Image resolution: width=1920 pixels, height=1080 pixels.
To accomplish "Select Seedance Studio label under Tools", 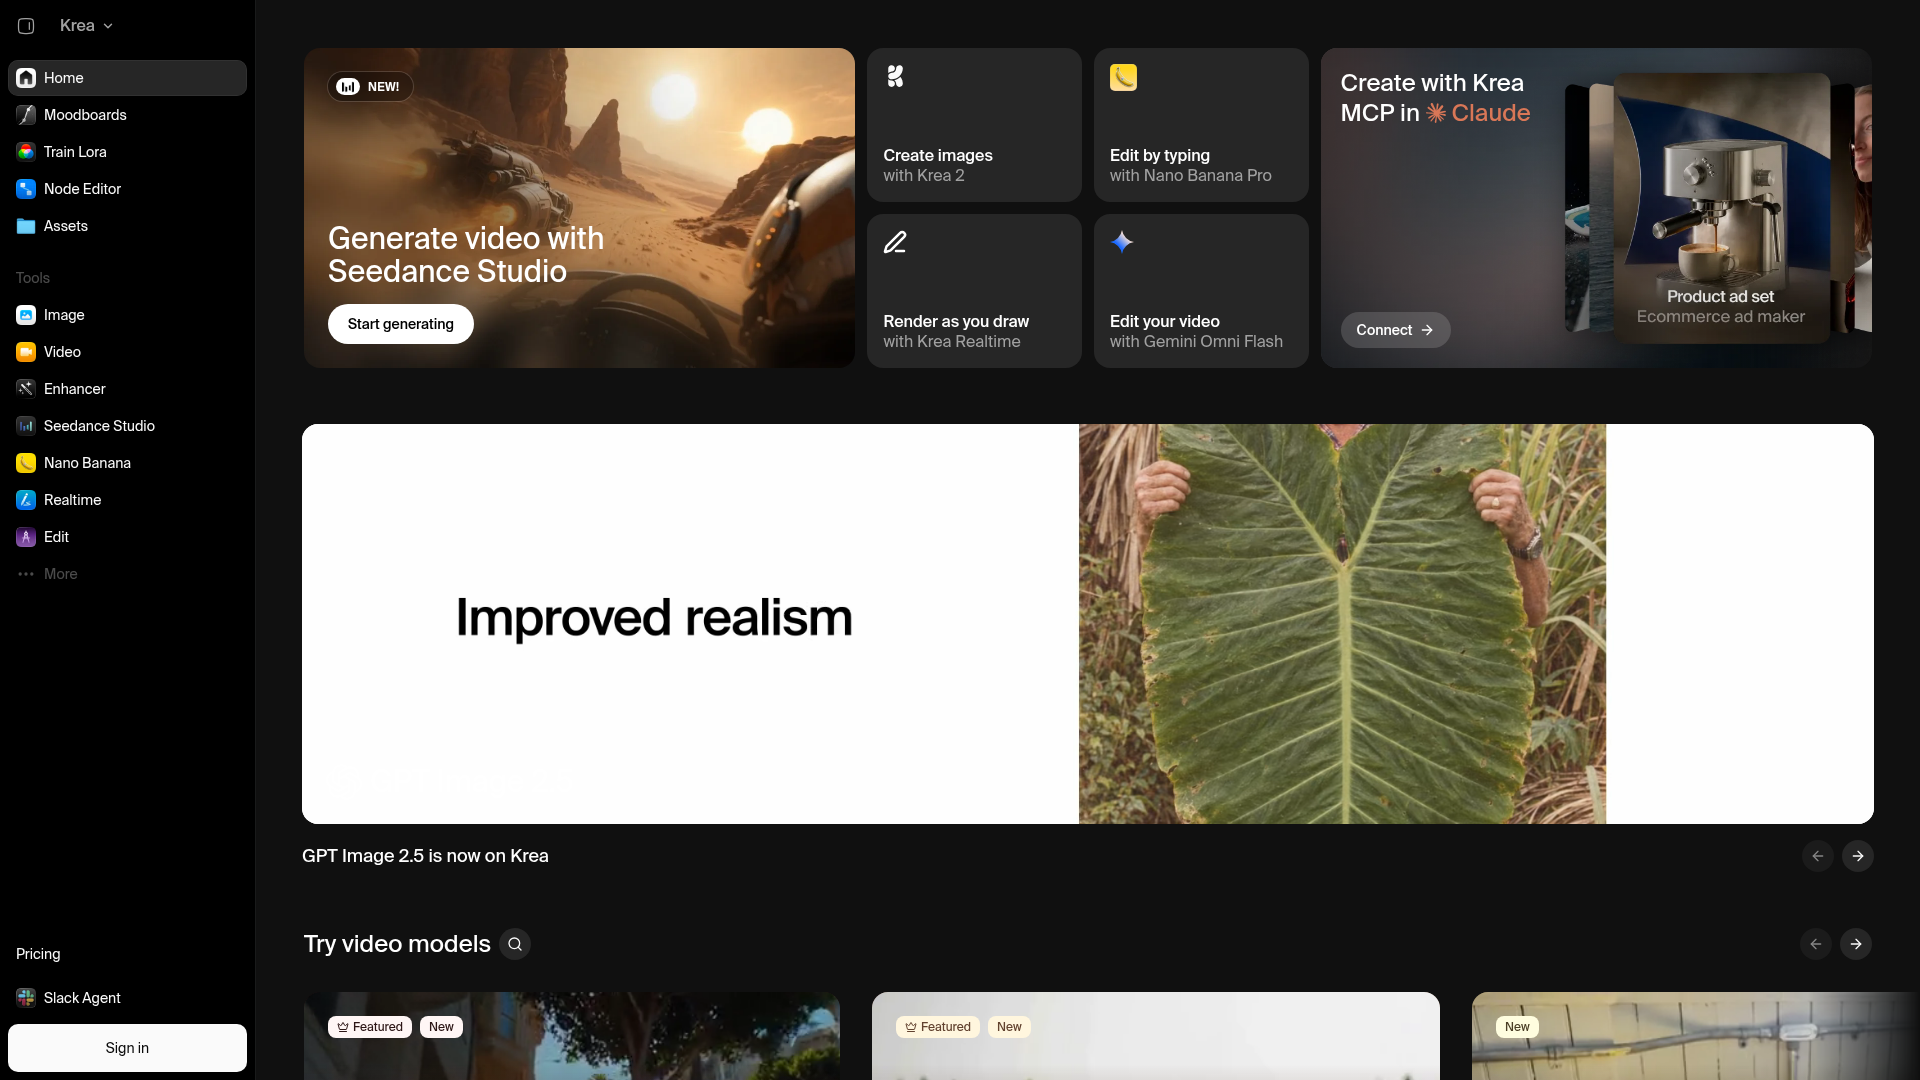I will click(99, 426).
